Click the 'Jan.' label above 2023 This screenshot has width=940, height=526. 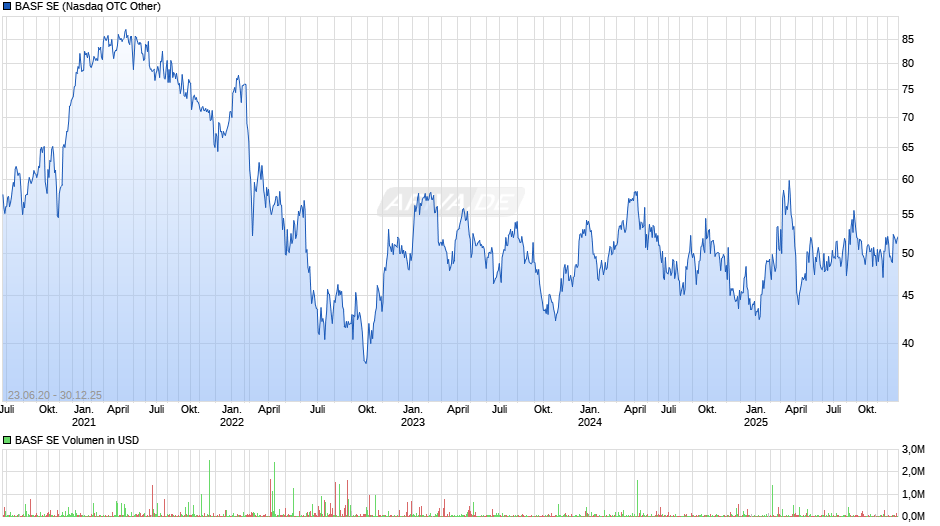pos(412,410)
